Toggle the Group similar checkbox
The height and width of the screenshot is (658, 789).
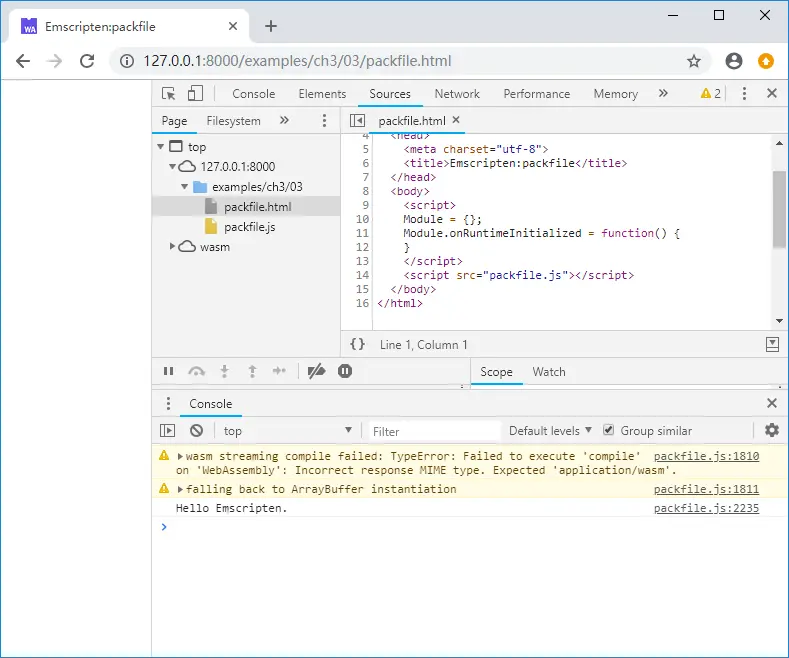coord(608,430)
